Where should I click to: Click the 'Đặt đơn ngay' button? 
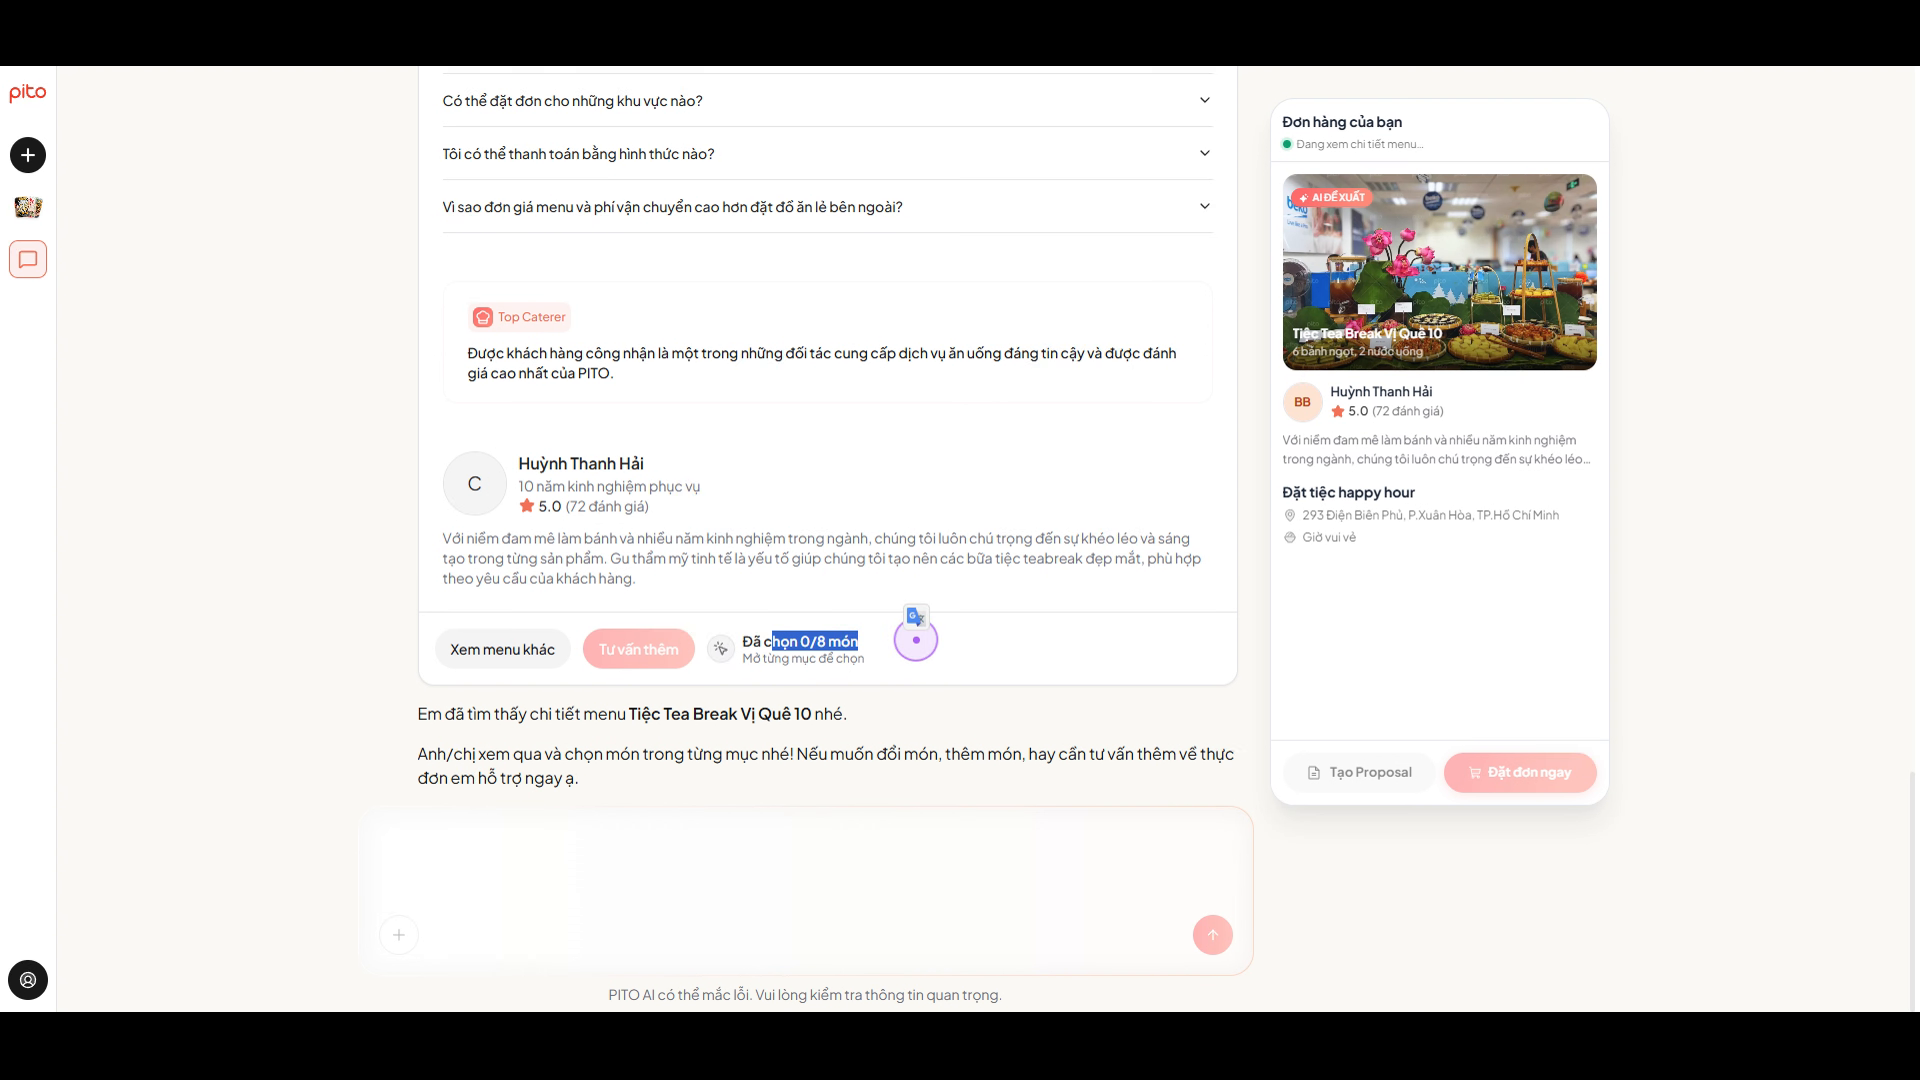[x=1519, y=772]
